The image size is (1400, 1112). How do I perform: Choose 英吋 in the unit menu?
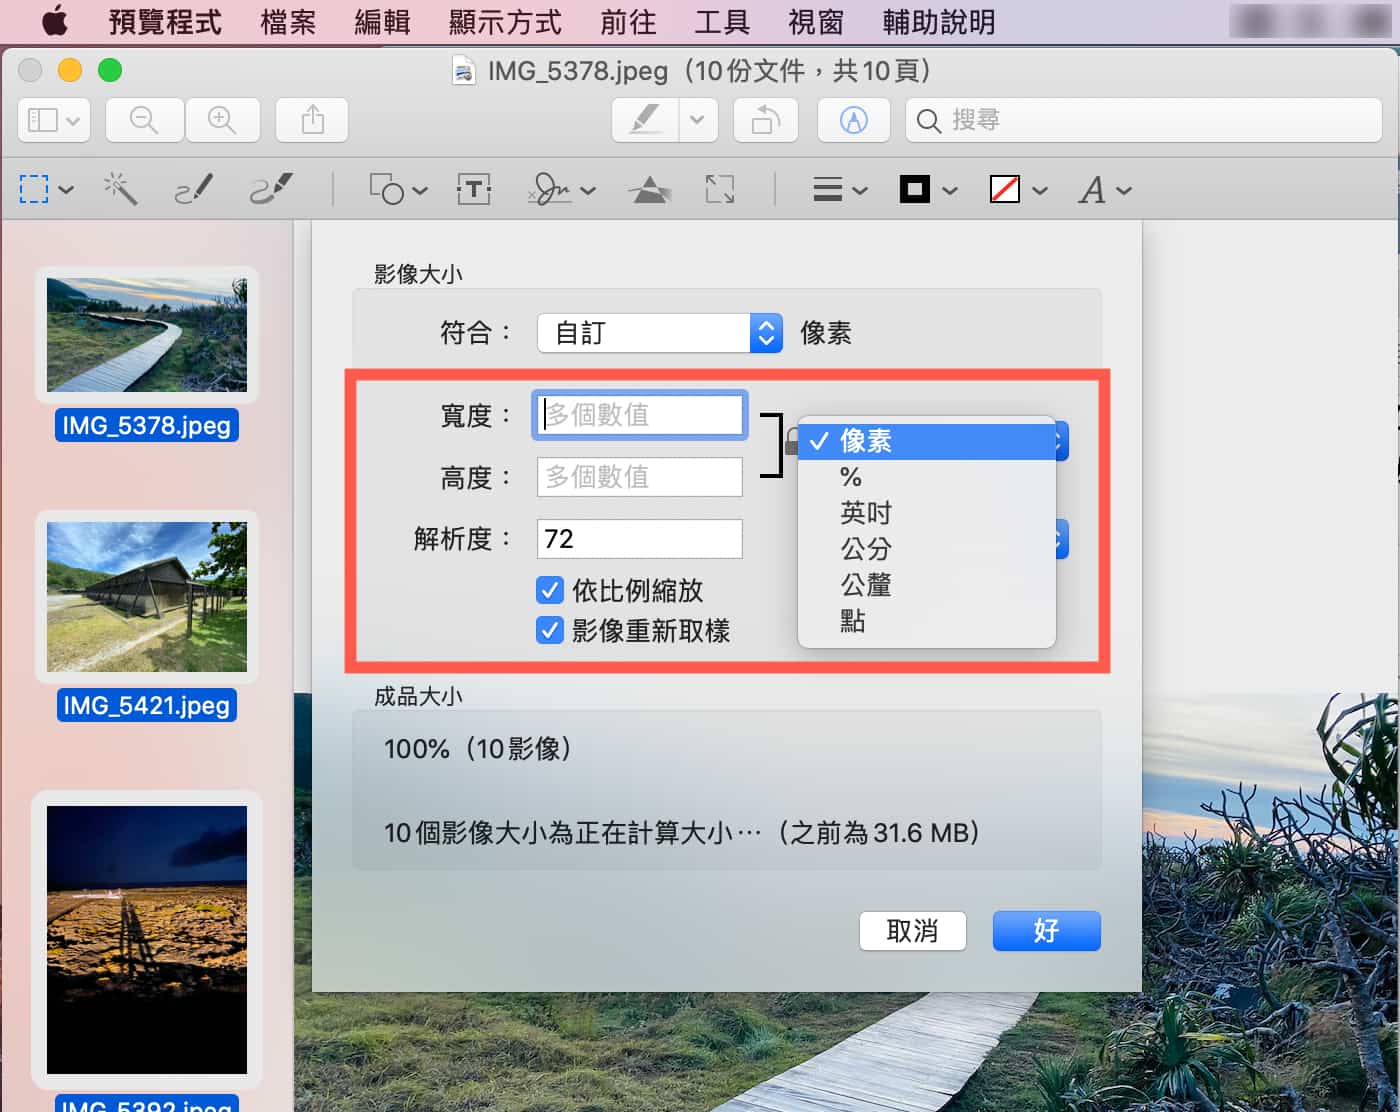click(x=927, y=513)
